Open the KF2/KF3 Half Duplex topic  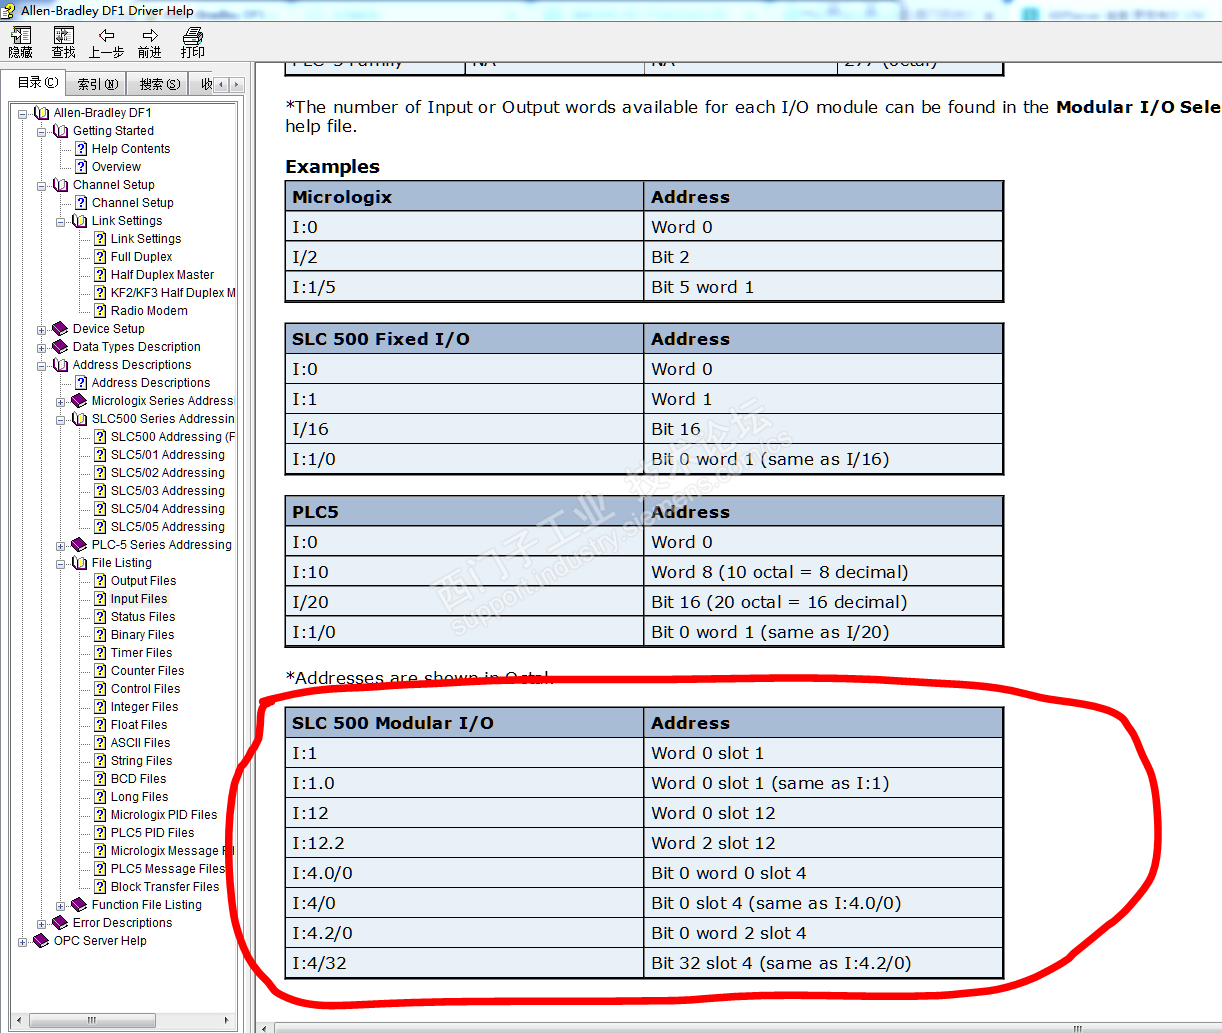pos(173,293)
